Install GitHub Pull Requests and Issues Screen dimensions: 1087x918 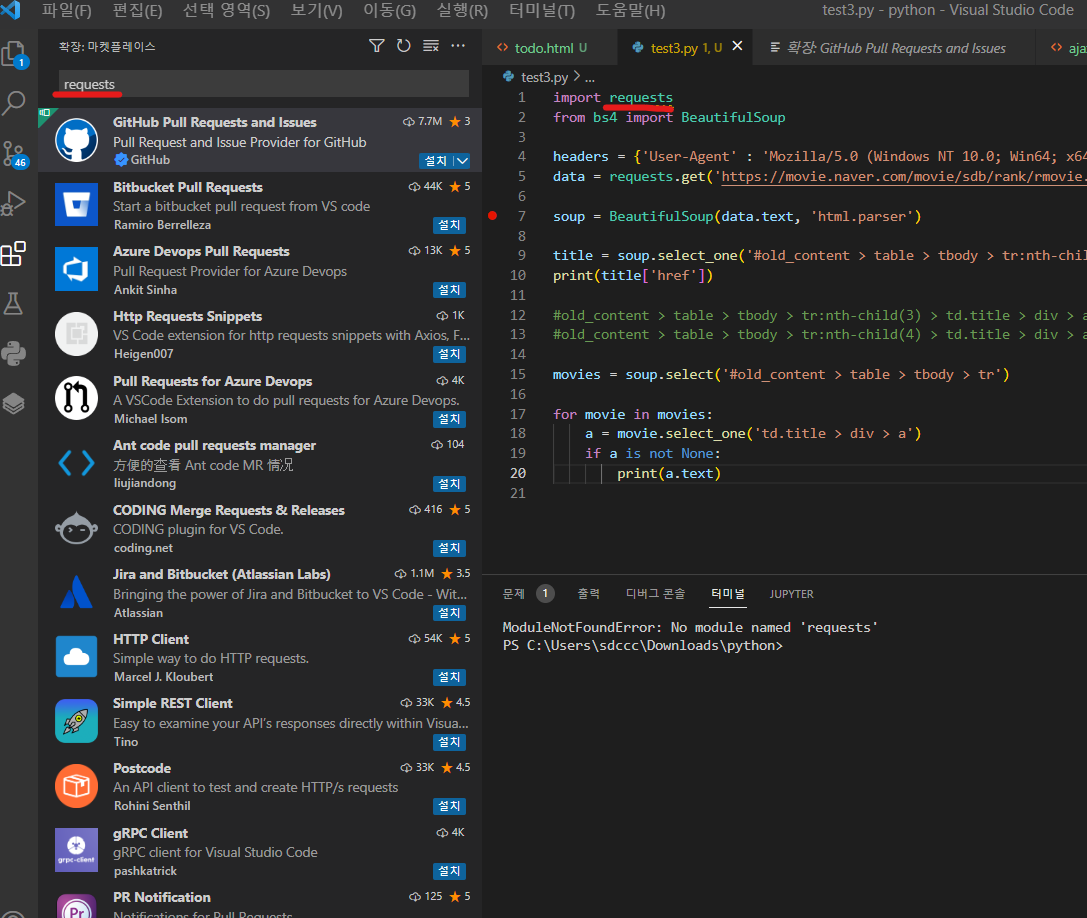pyautogui.click(x=436, y=161)
